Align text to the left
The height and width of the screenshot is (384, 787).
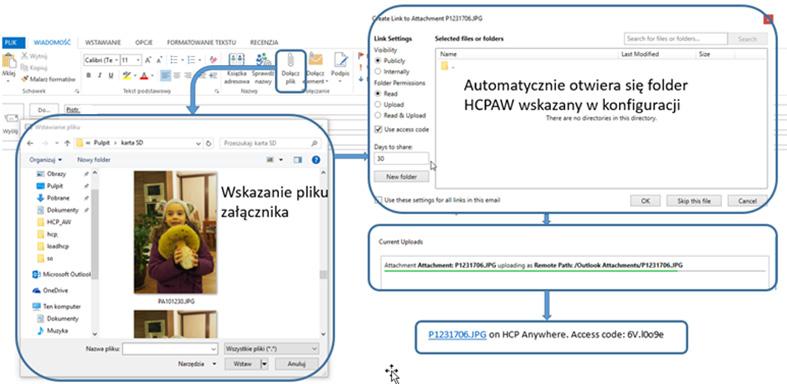(x=165, y=75)
